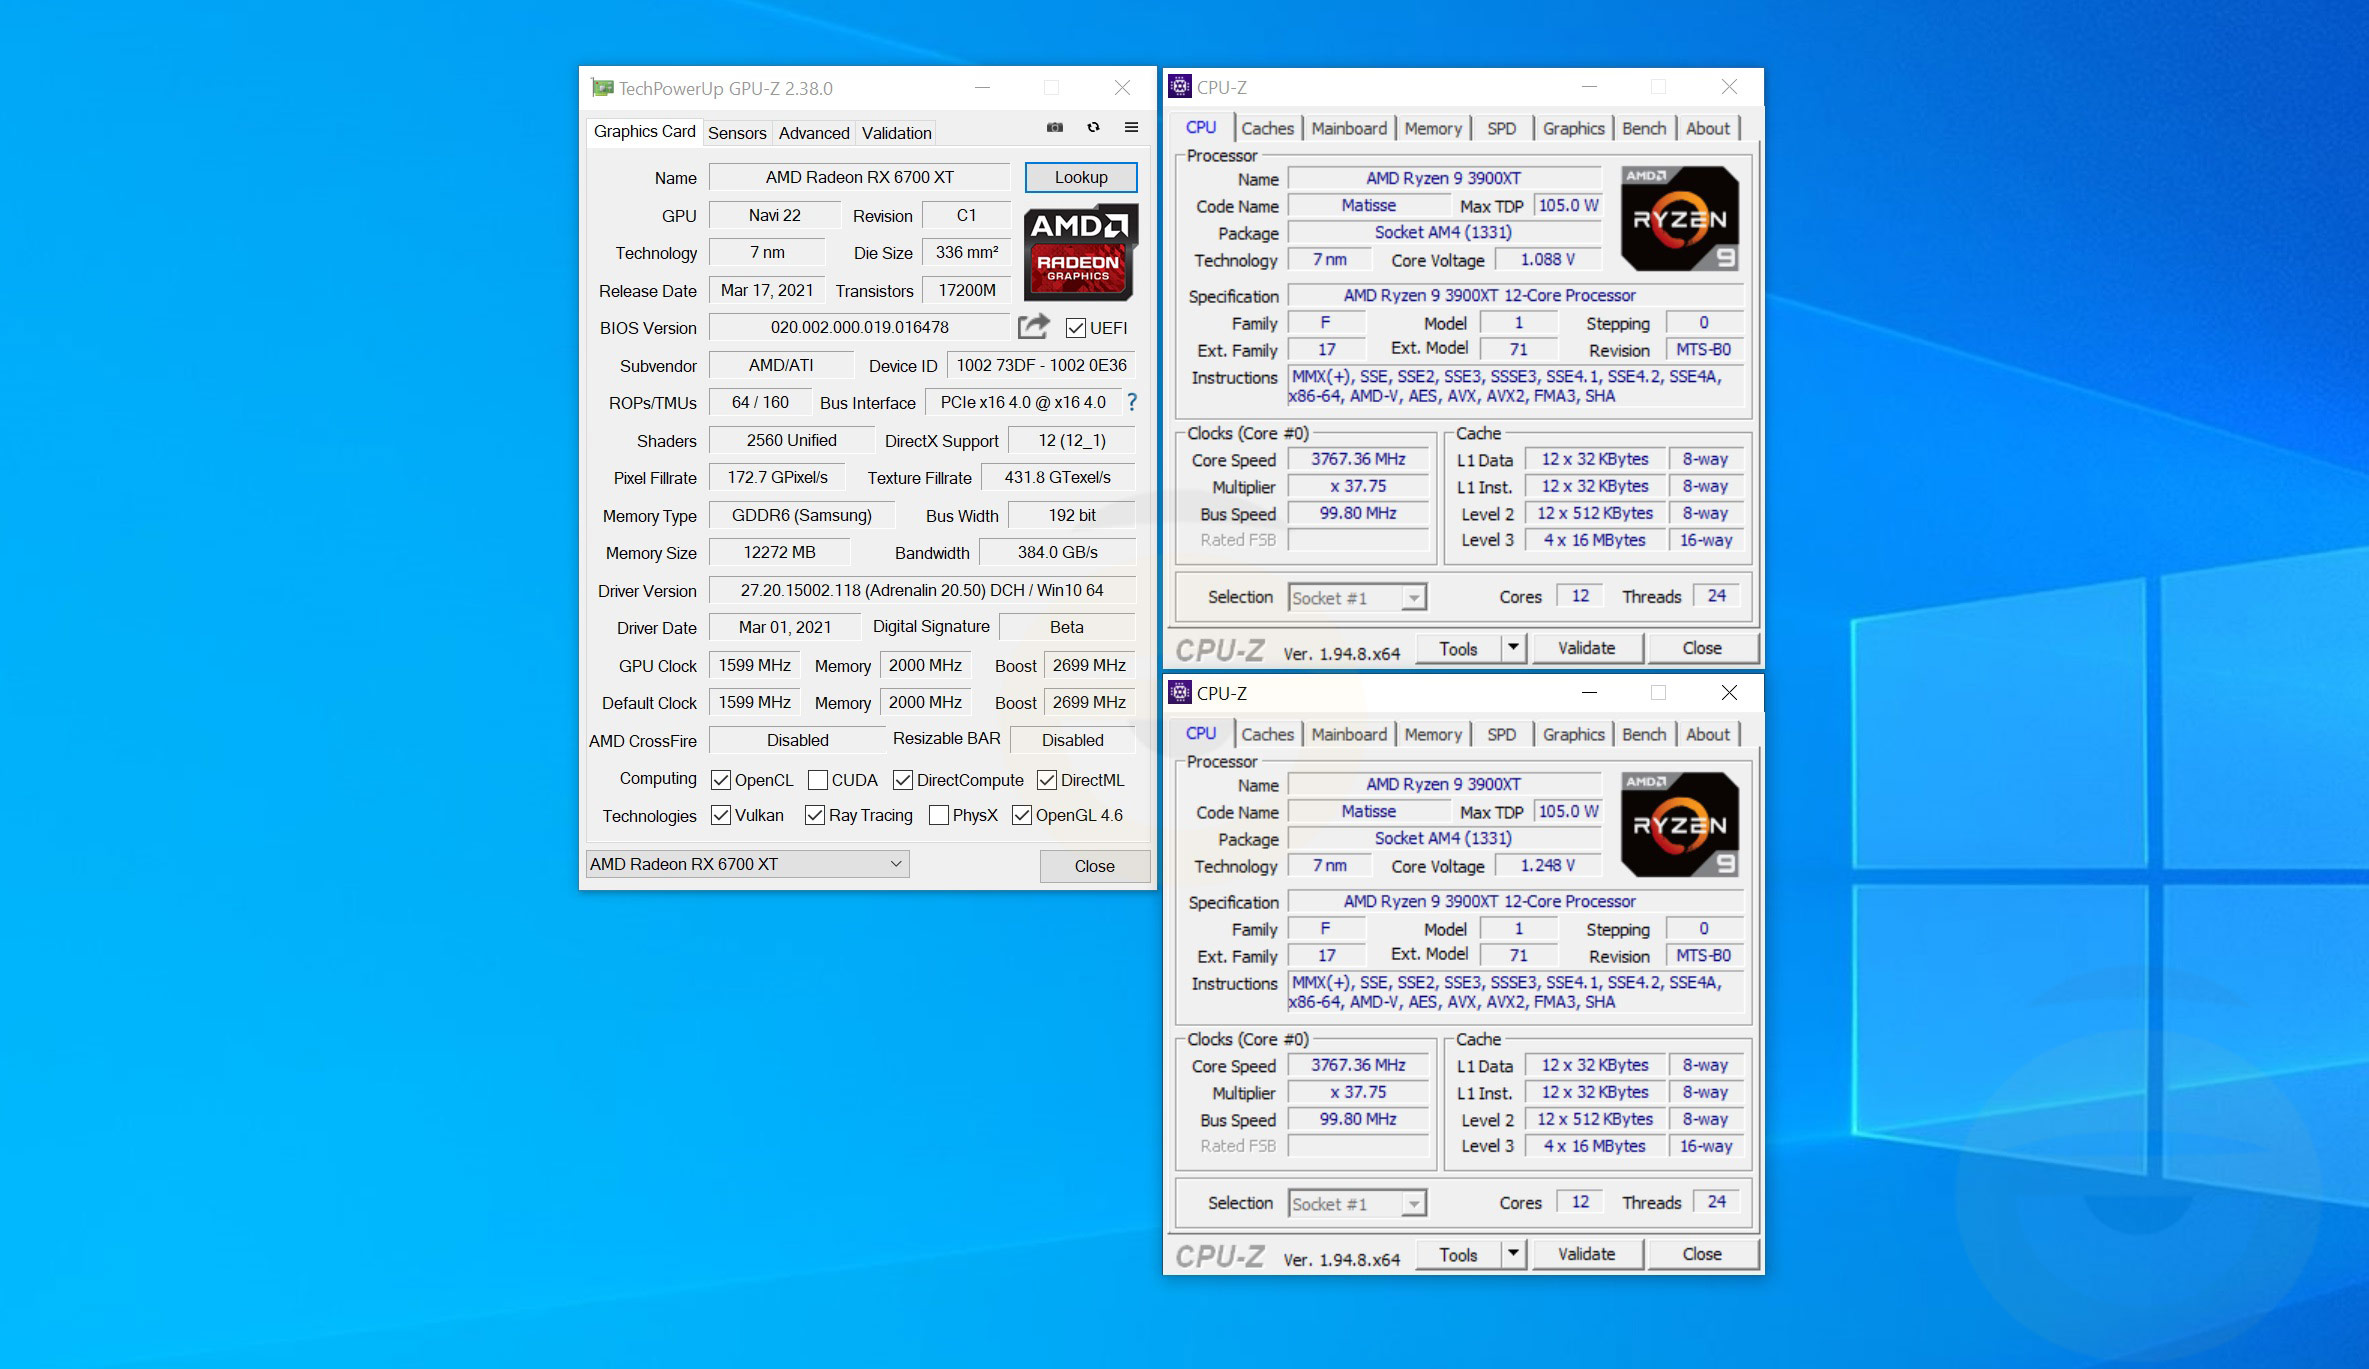Viewport: 2369px width, 1369px height.
Task: Switch to GPU-Z Validation tab
Action: coord(897,133)
